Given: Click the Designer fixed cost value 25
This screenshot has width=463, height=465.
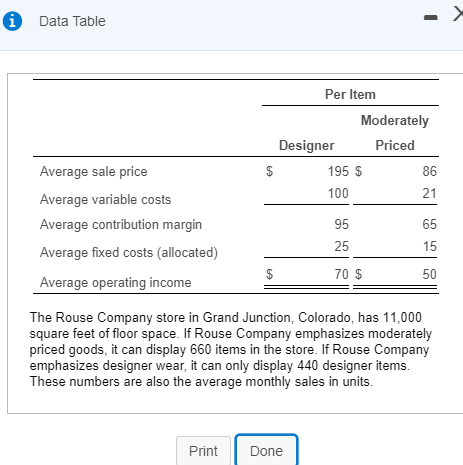Looking at the screenshot, I should (x=342, y=246).
